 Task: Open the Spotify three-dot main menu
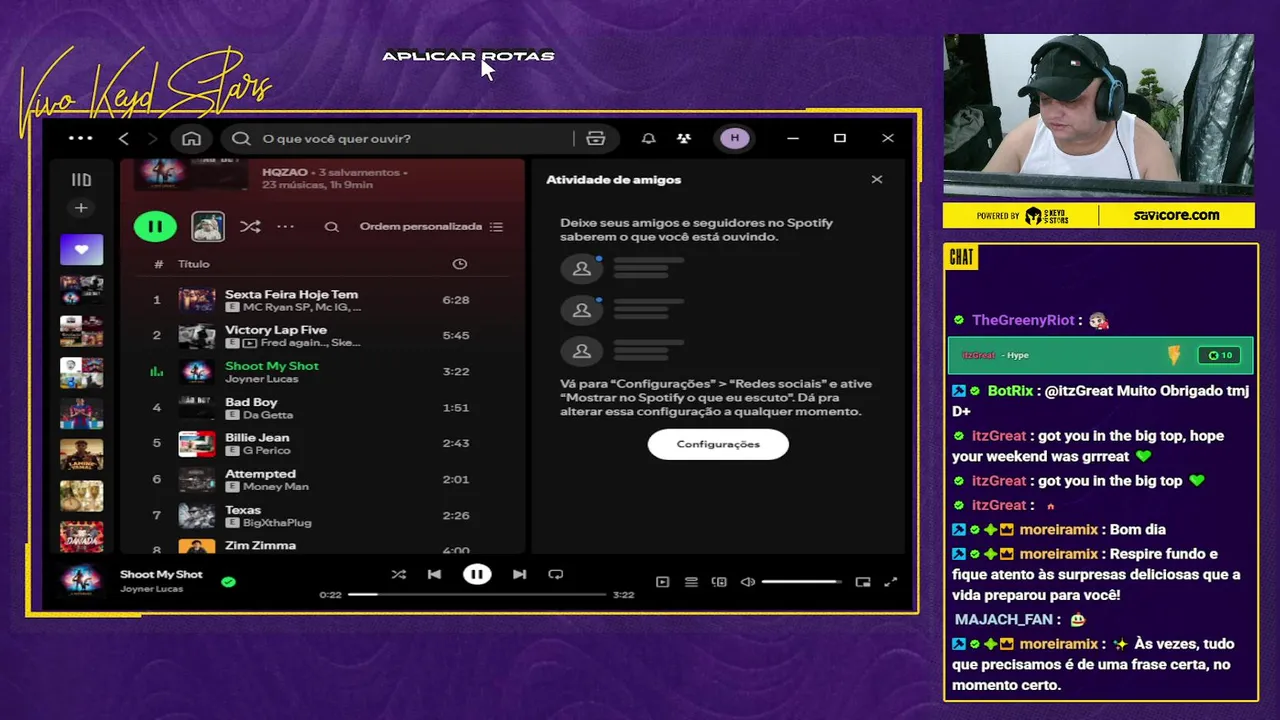click(x=80, y=138)
